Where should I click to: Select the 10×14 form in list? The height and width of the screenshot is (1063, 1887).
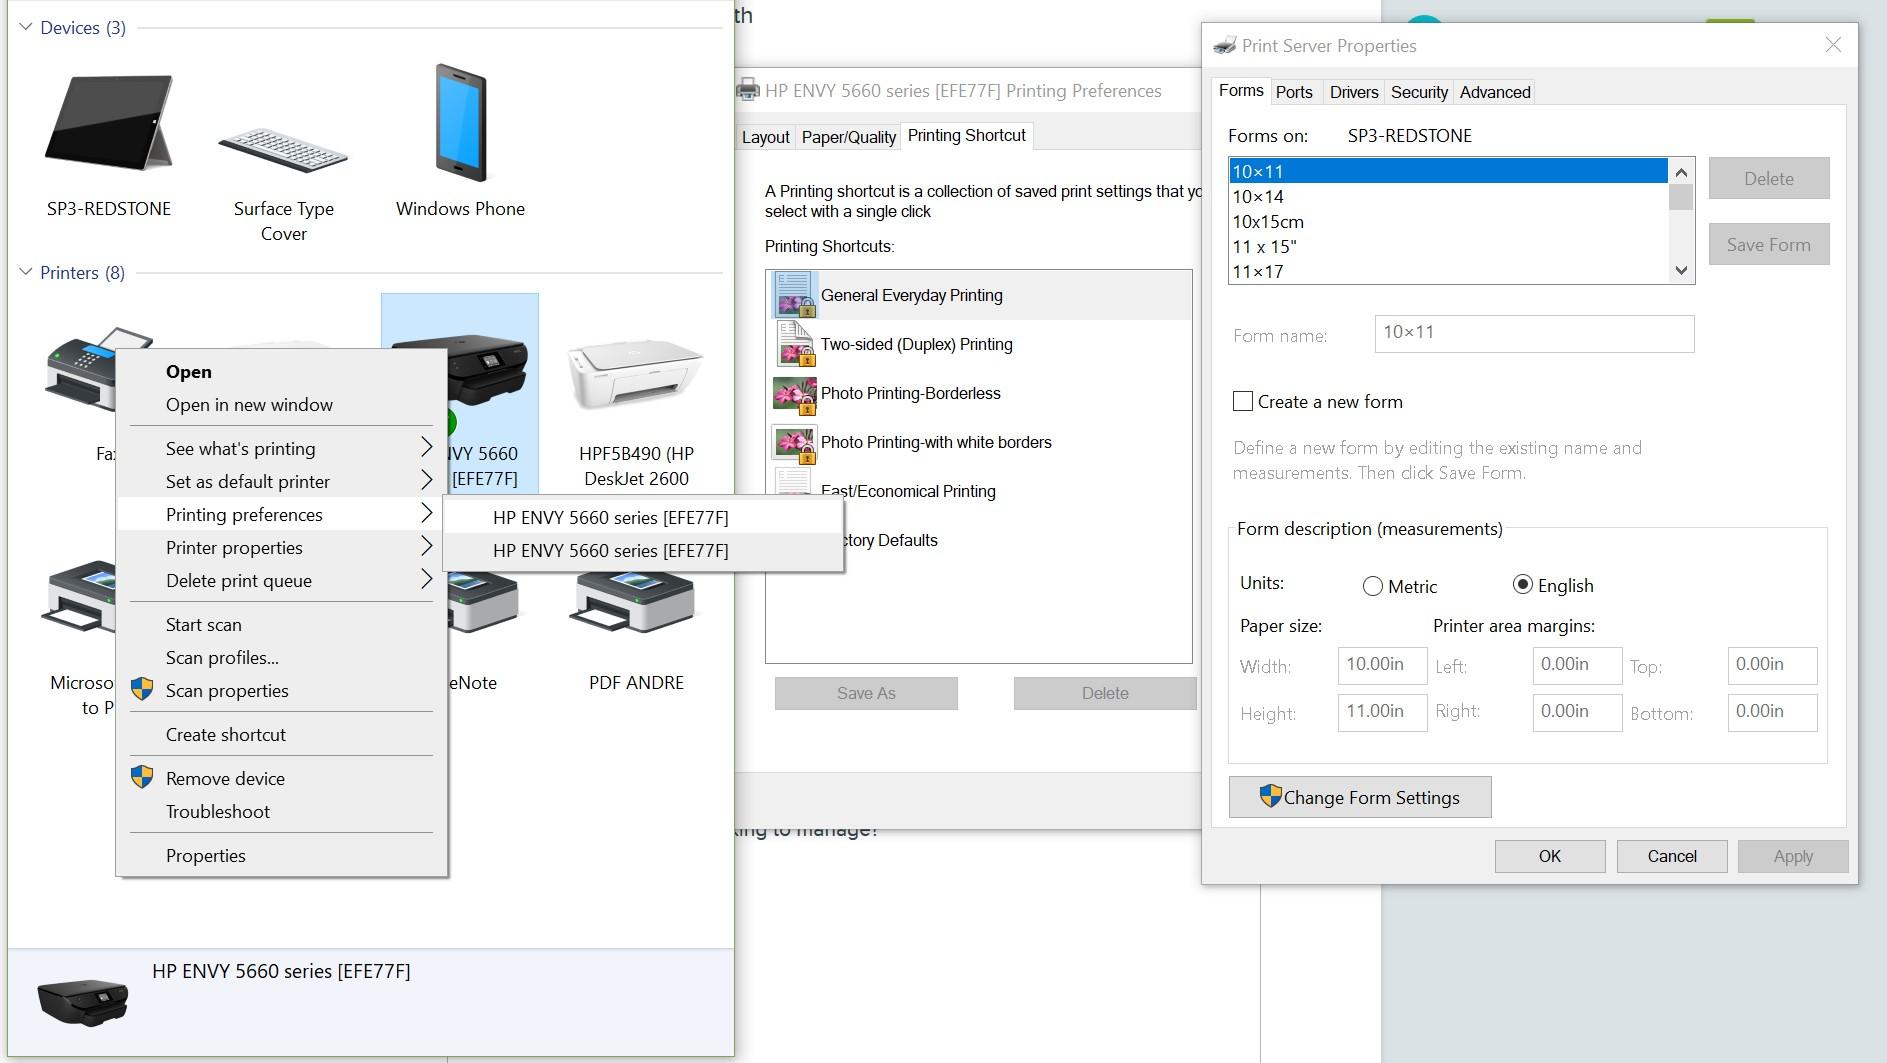click(1448, 196)
